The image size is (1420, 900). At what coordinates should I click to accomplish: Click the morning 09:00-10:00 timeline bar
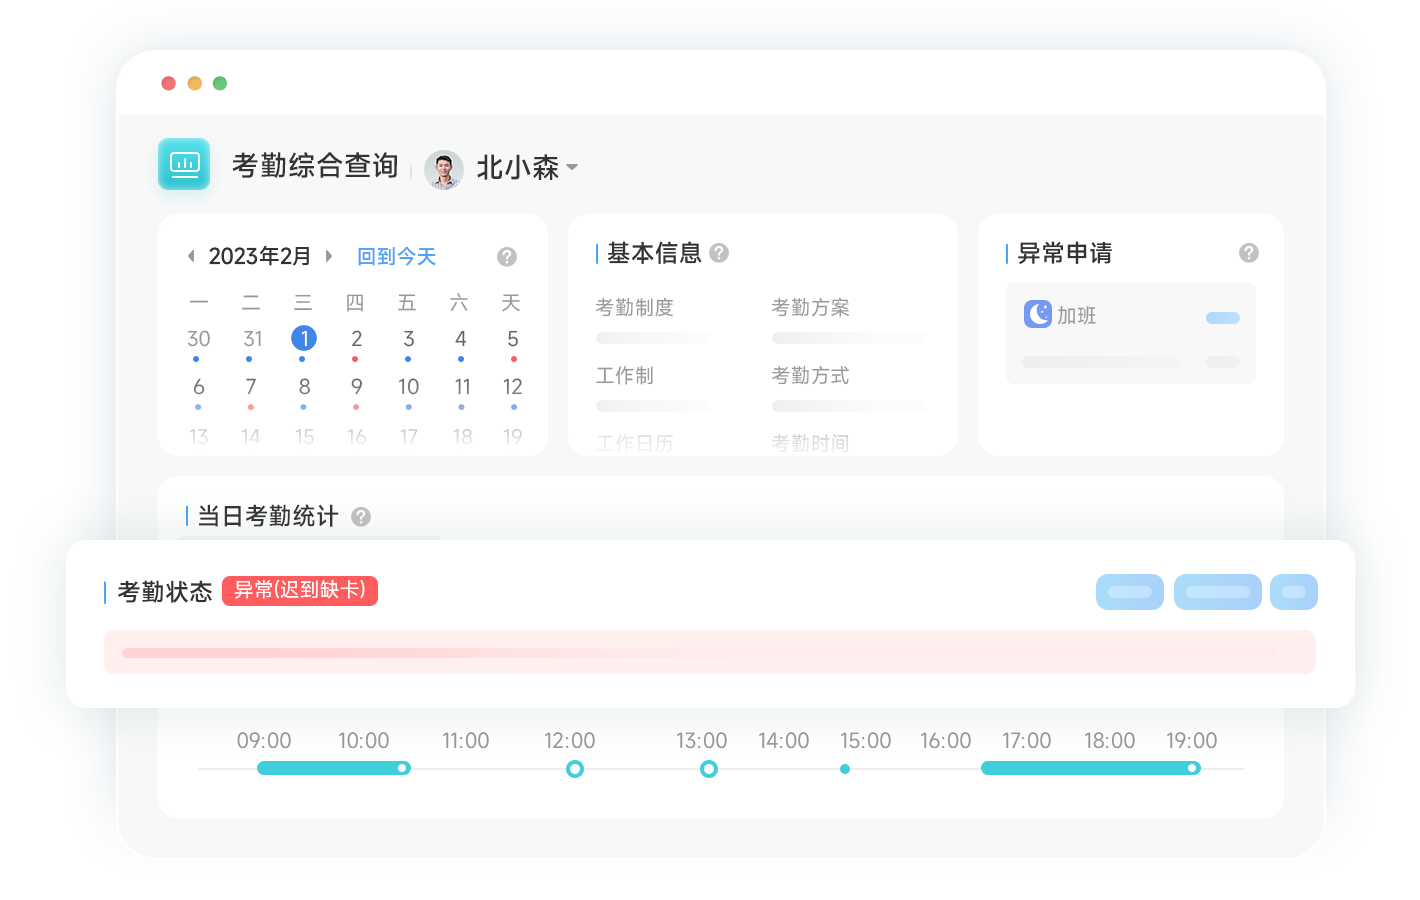click(x=332, y=768)
